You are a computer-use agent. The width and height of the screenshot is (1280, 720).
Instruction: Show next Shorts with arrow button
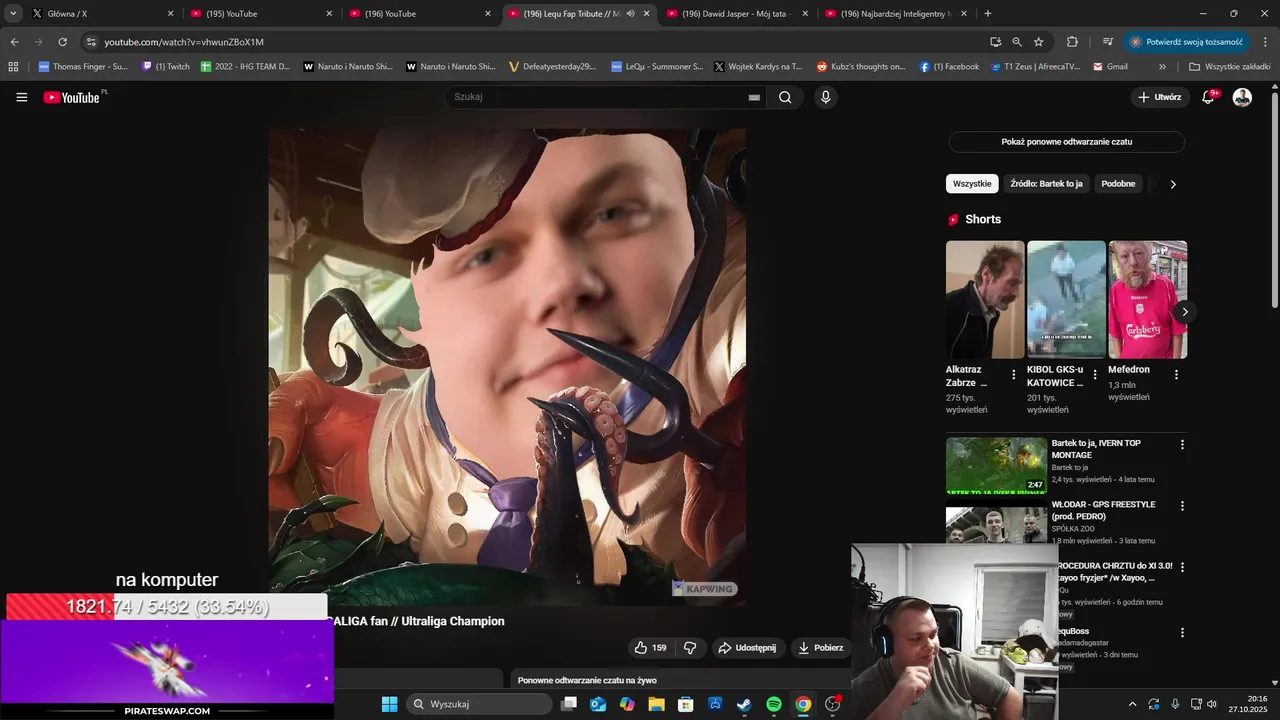point(1185,312)
